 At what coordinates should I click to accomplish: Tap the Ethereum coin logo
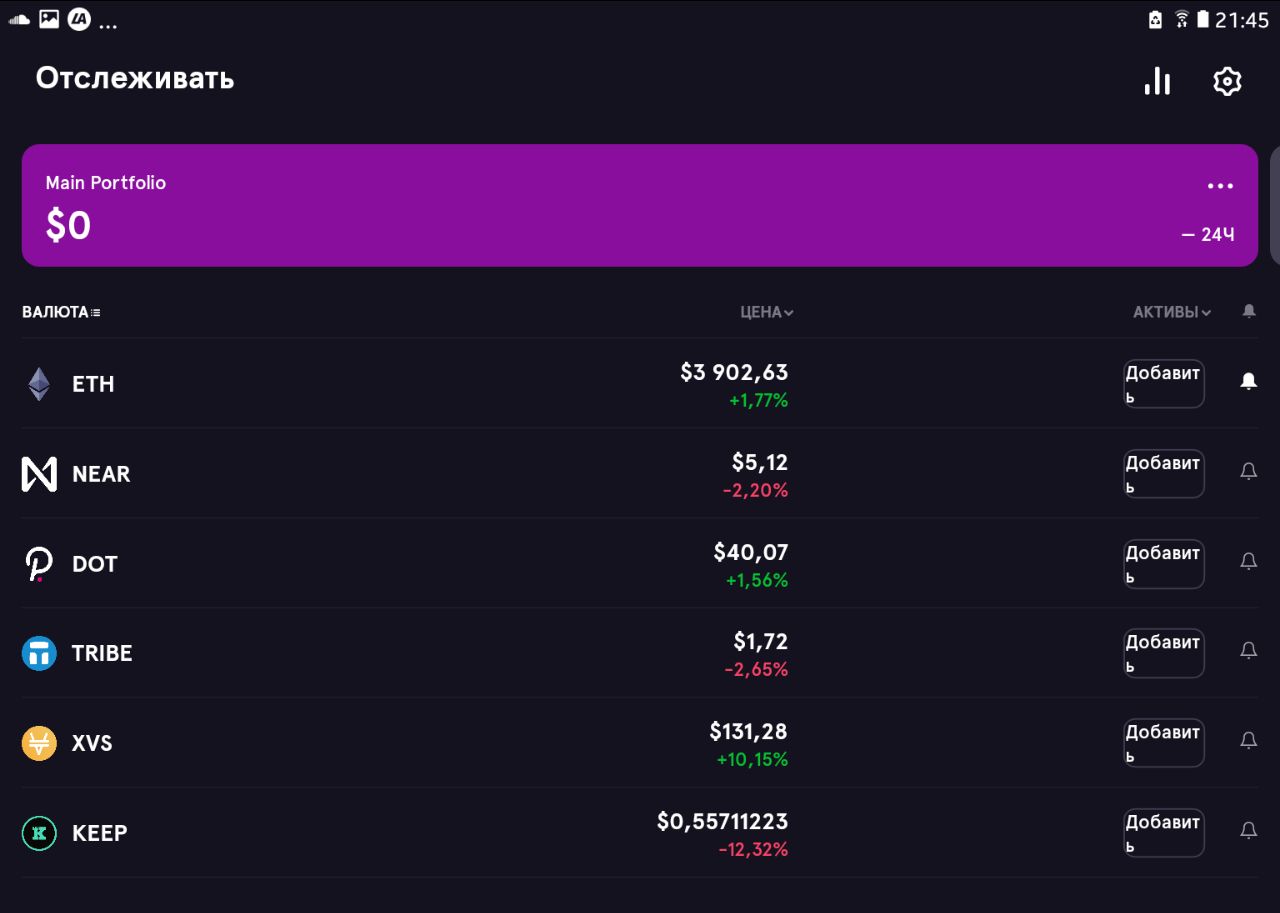point(39,384)
